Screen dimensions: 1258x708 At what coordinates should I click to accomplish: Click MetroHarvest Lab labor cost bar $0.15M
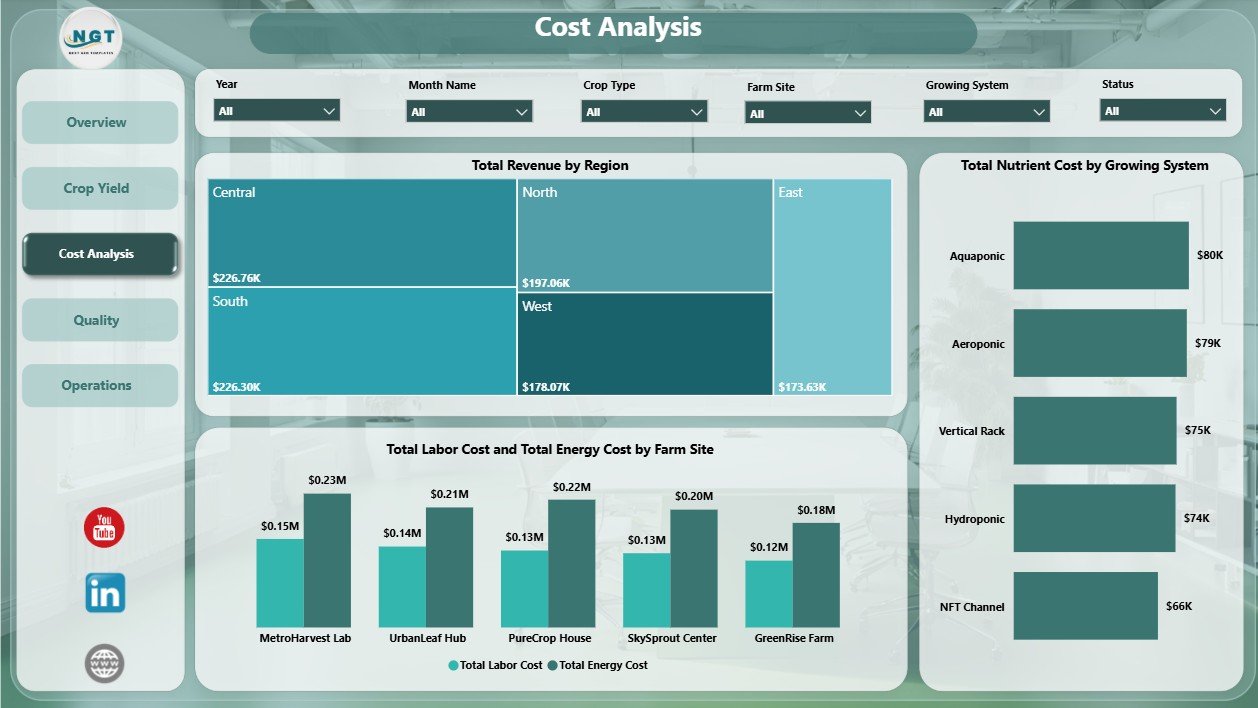(x=280, y=583)
